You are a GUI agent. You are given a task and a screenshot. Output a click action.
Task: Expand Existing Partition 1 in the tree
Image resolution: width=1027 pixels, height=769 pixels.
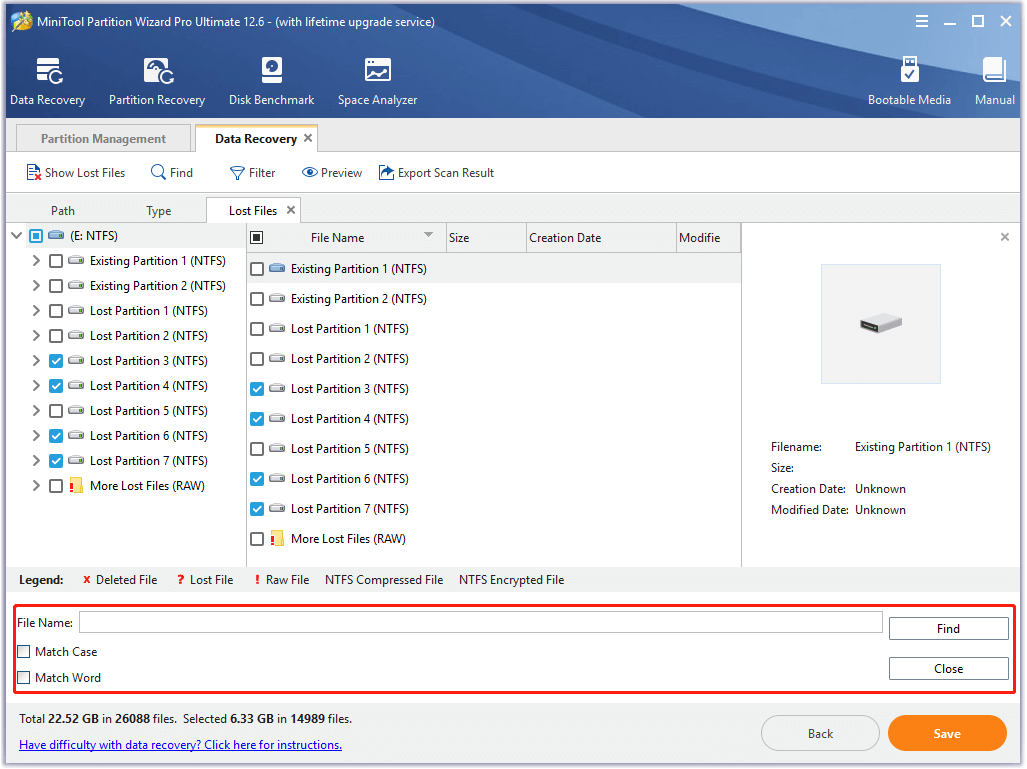(x=36, y=261)
